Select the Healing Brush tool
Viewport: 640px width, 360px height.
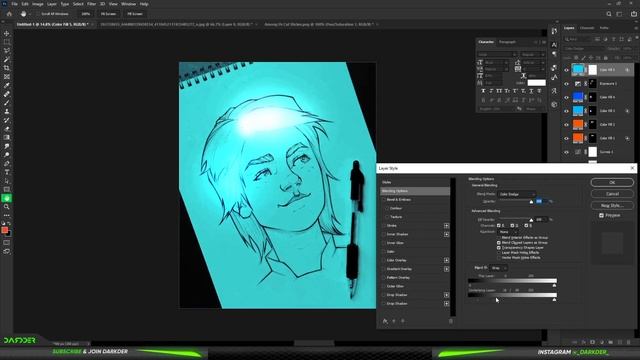[x=7, y=94]
